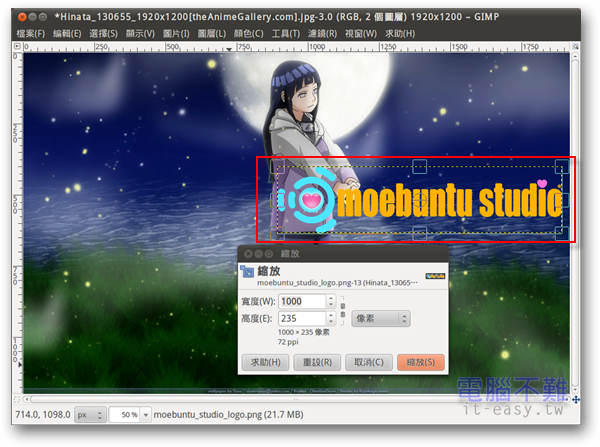
Task: Open the 圖層(L) layer menu
Action: tap(212, 34)
